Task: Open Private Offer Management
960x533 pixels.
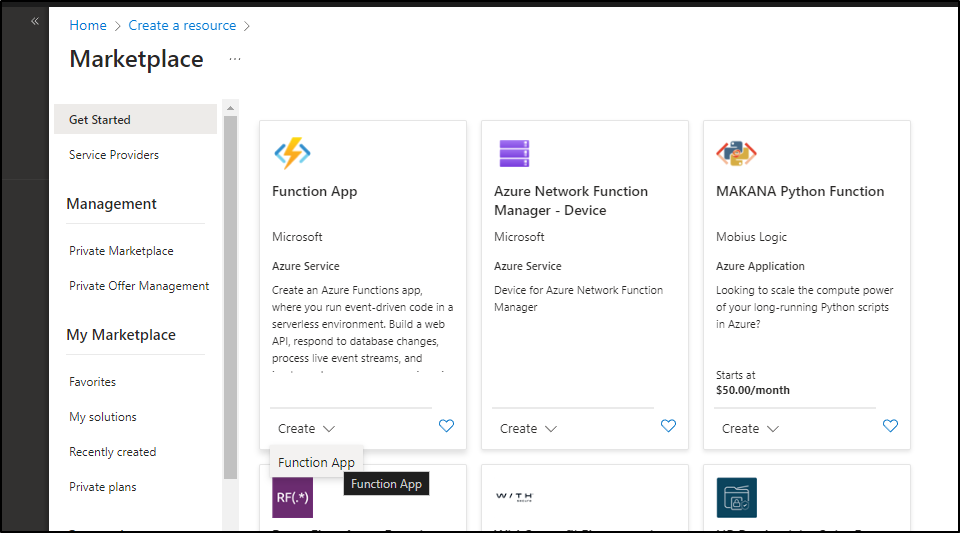Action: 139,286
